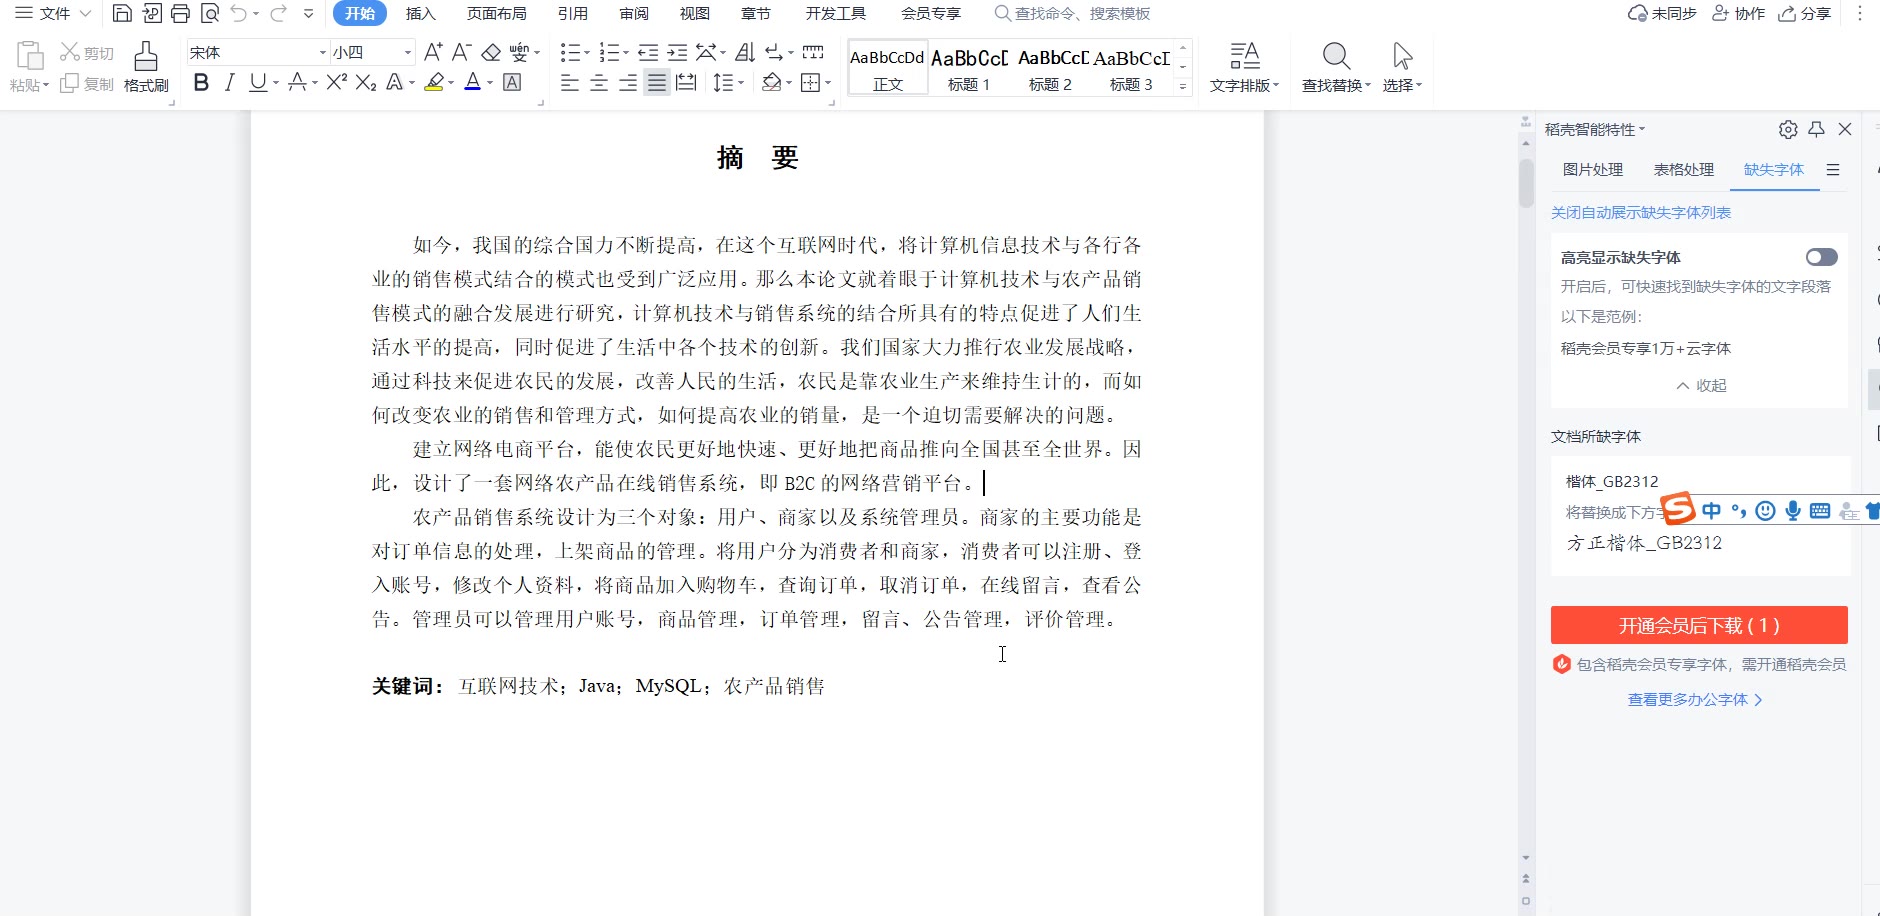The width and height of the screenshot is (1880, 916).
Task: Cut the selection with 剪切
Action: click(x=87, y=52)
